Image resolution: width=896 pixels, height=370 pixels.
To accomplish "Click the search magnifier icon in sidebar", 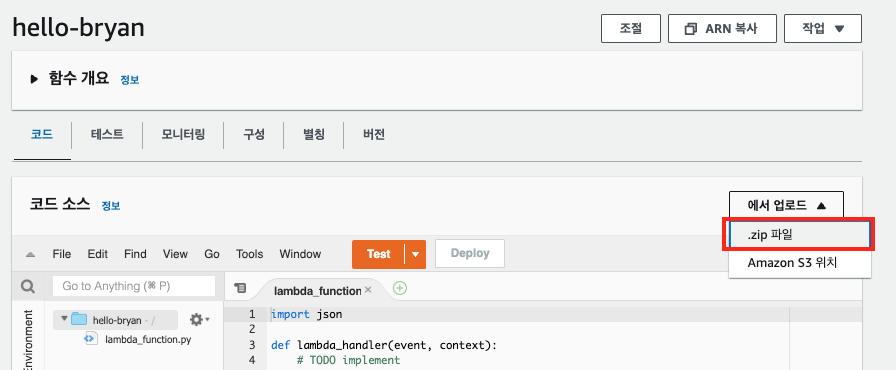I will 28,286.
